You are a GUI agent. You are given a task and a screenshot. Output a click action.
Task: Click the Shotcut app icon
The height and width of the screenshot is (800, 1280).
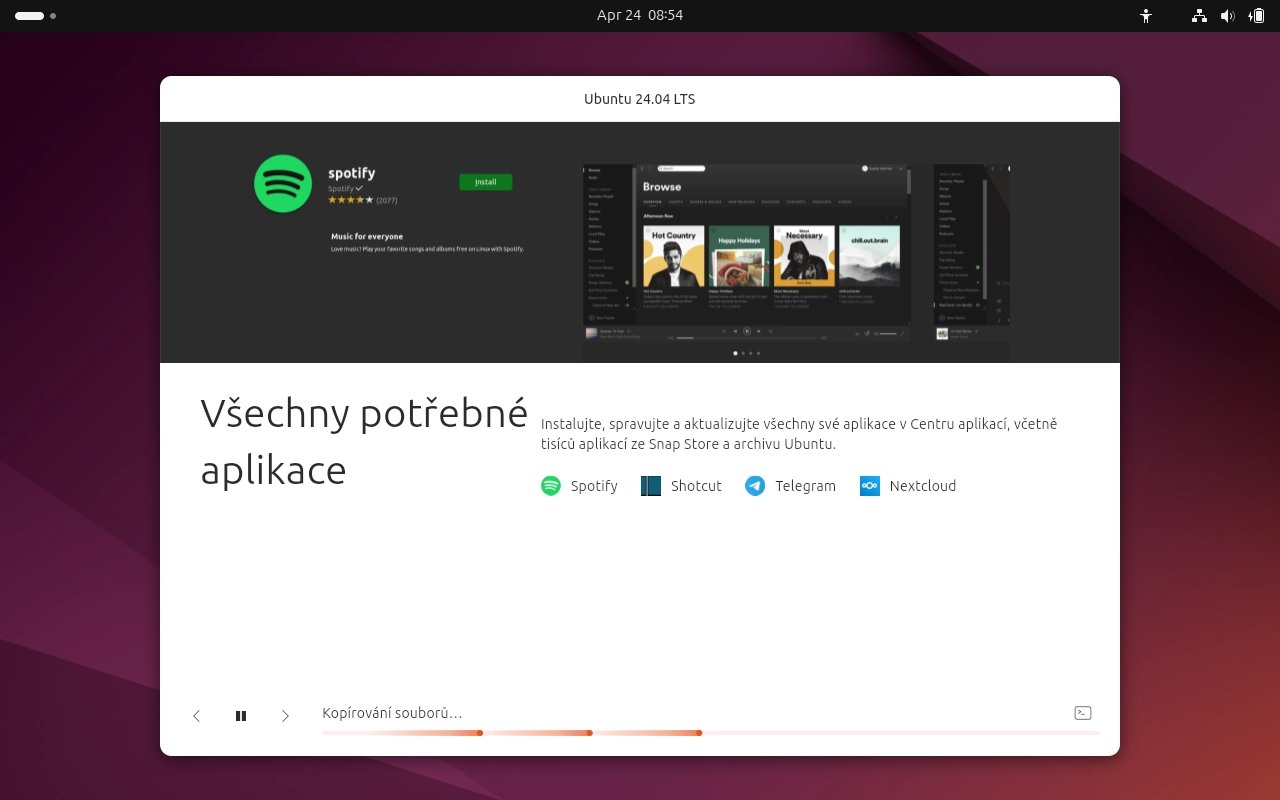651,486
